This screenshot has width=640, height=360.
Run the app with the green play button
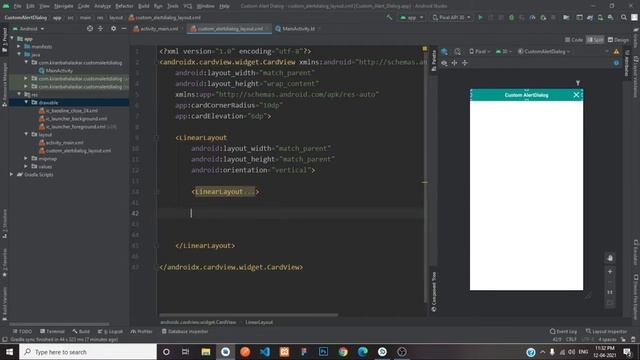(480, 18)
